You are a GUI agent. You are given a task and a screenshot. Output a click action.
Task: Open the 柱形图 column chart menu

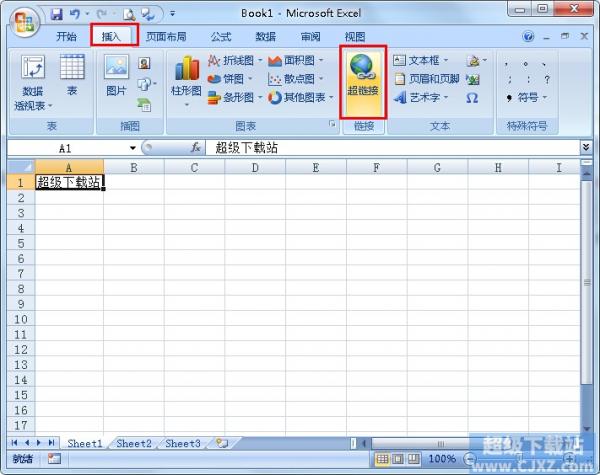(x=186, y=78)
